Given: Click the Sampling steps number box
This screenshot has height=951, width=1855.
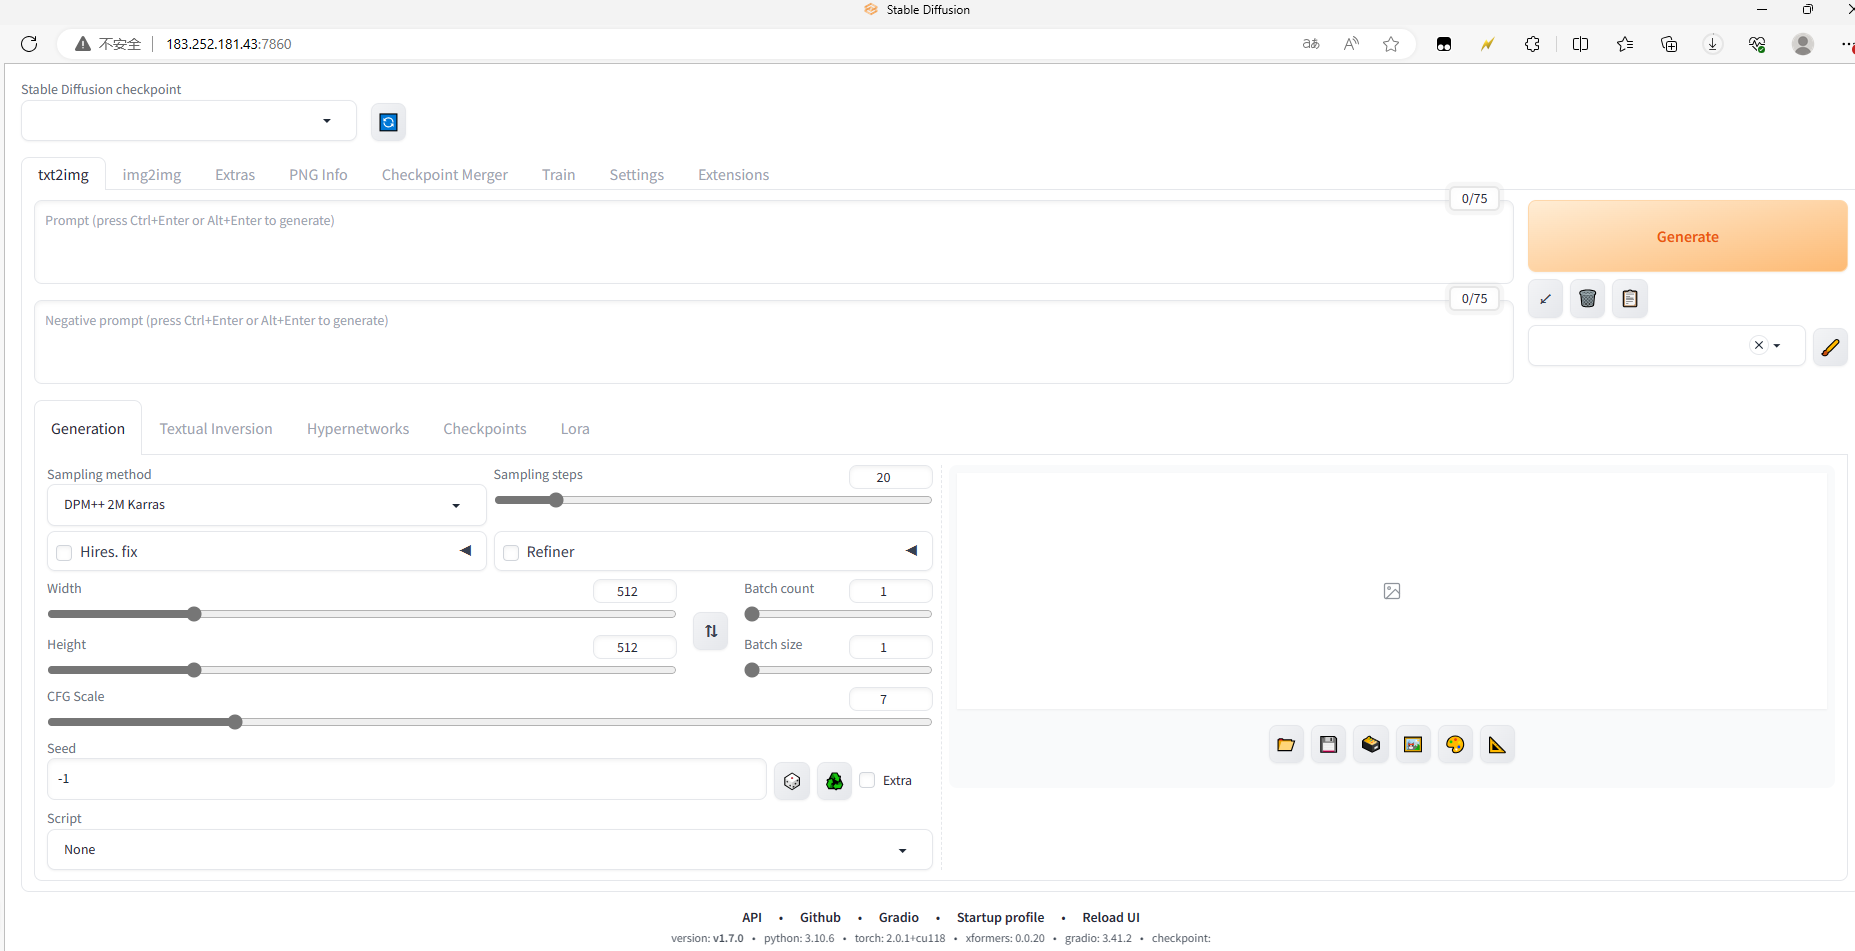Looking at the screenshot, I should tap(890, 477).
